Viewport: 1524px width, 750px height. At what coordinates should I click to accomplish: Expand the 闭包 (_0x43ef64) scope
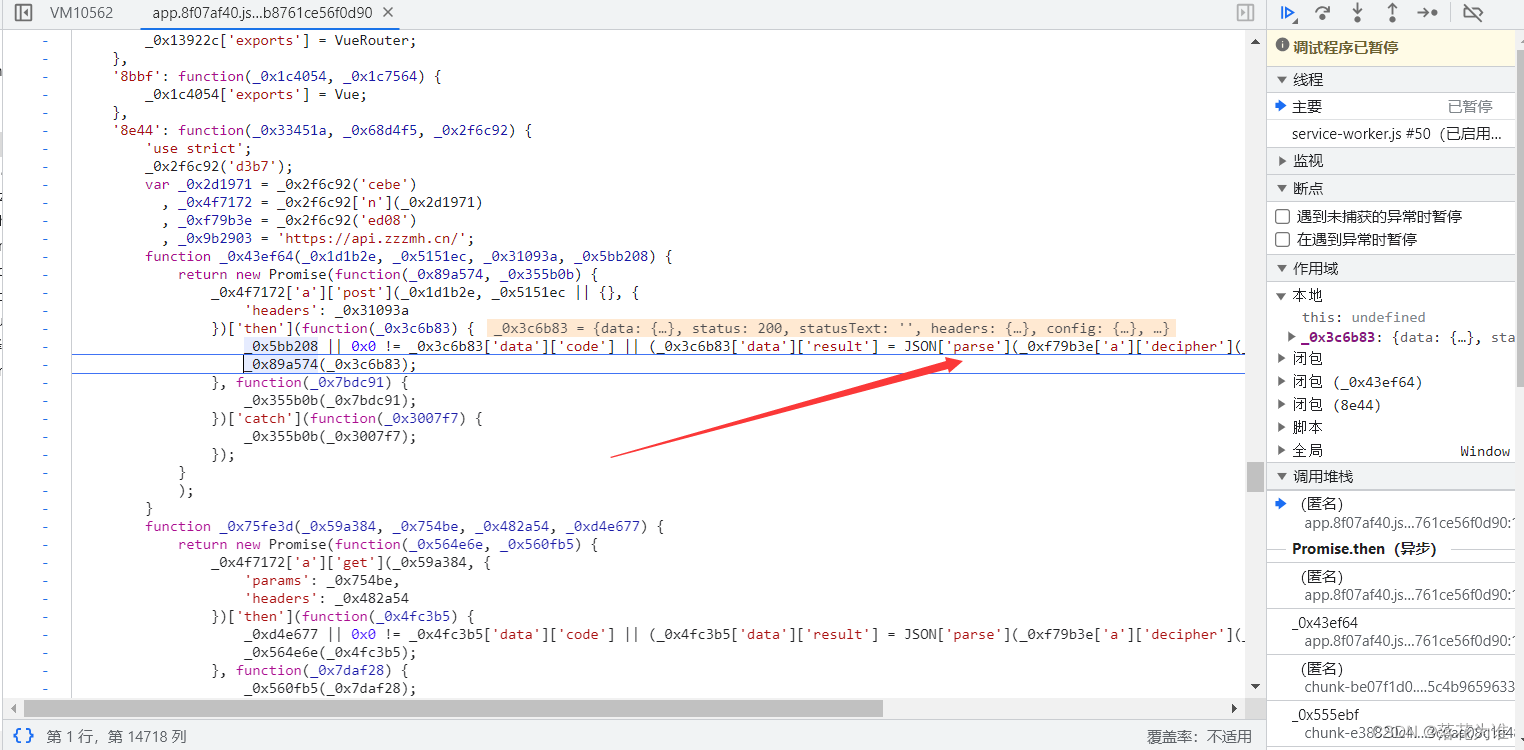coord(1282,382)
